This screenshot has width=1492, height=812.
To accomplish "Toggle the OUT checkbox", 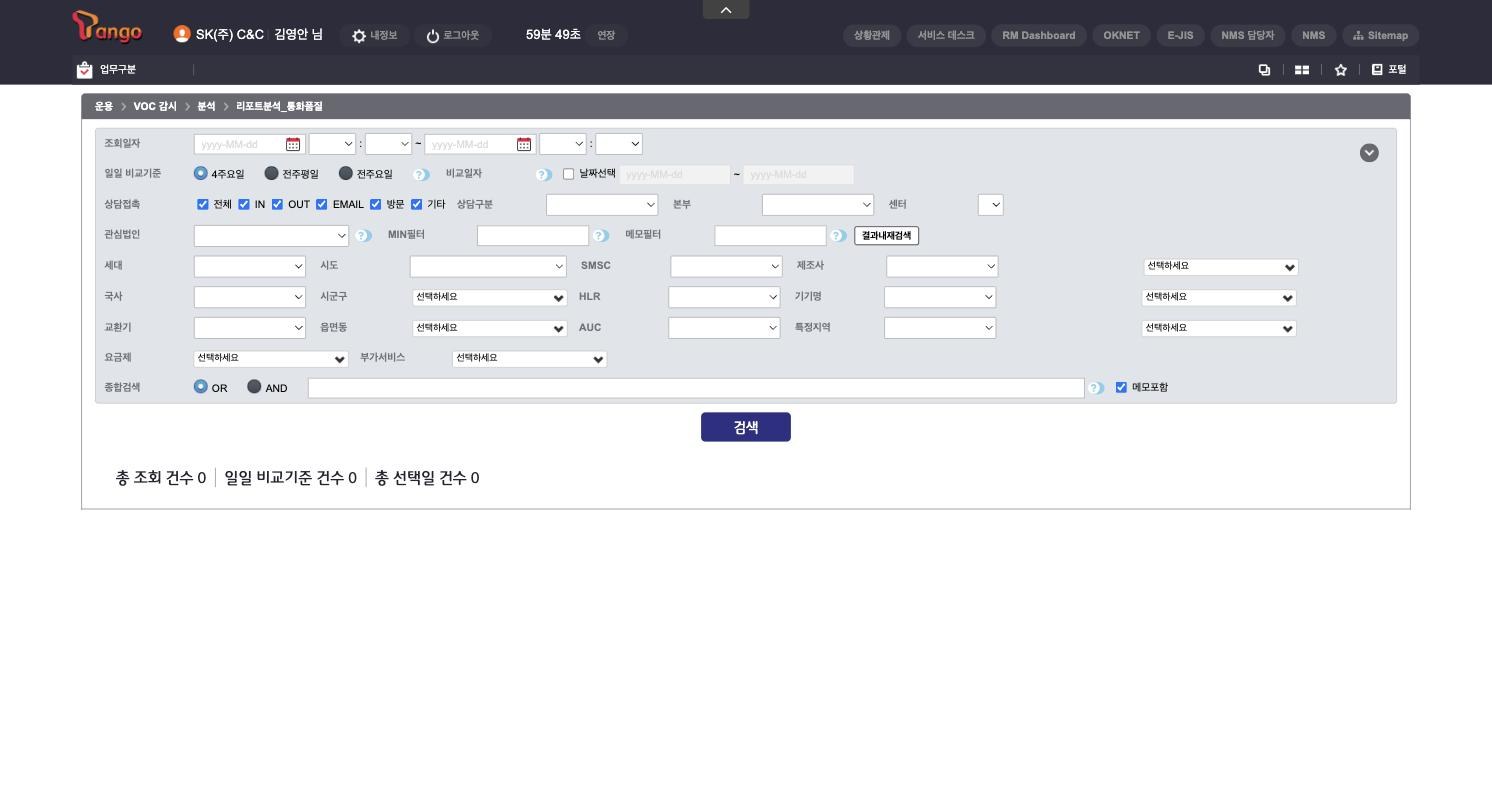I will [278, 204].
